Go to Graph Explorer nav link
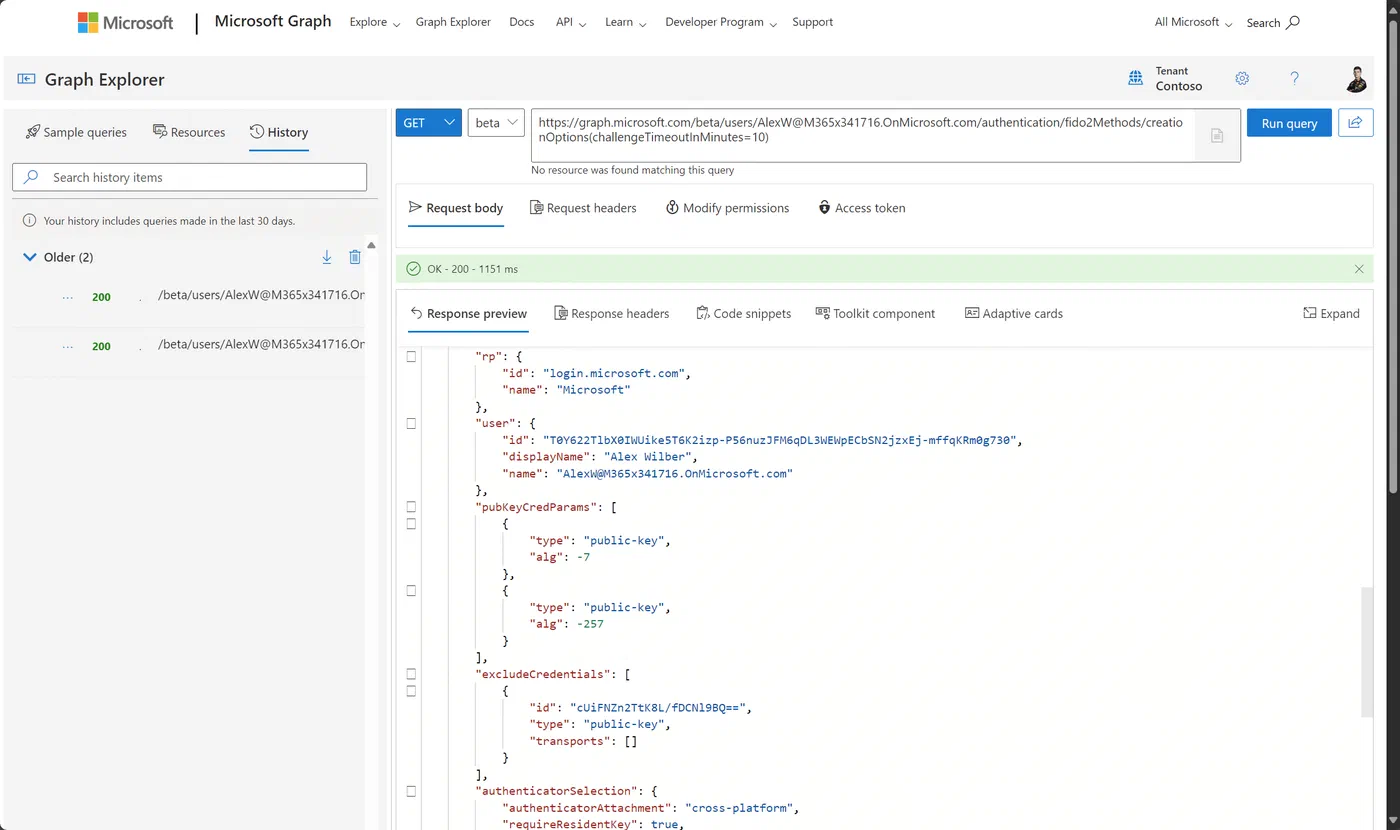The image size is (1400, 830). 453,22
